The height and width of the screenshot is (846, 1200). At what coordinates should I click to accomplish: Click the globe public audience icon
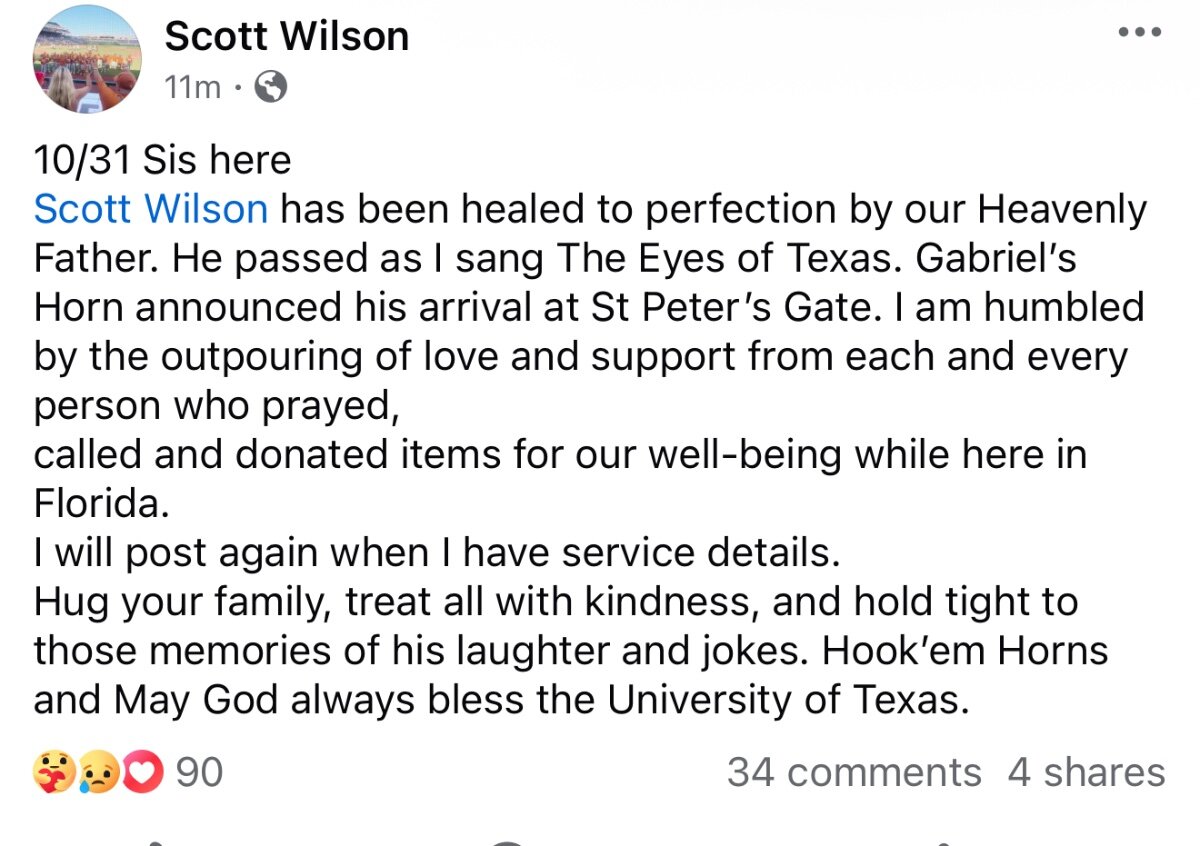271,88
